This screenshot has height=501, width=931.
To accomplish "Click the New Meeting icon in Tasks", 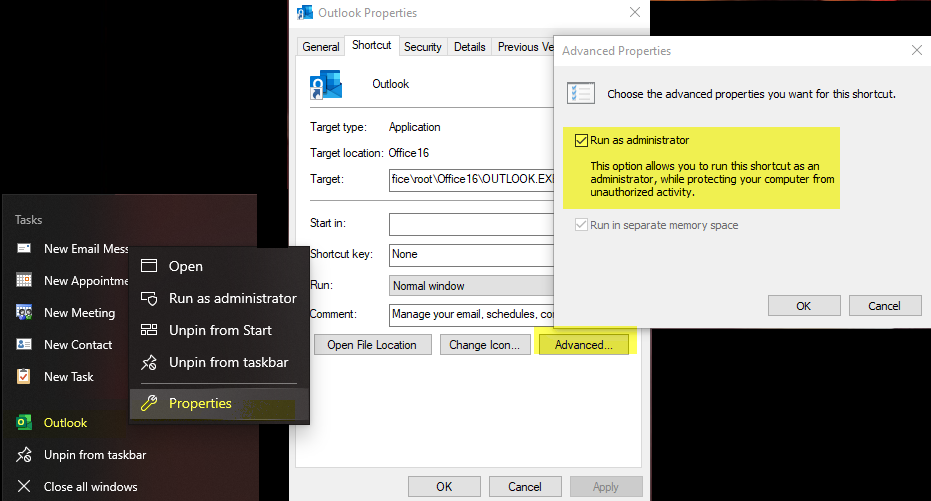I will [24, 312].
